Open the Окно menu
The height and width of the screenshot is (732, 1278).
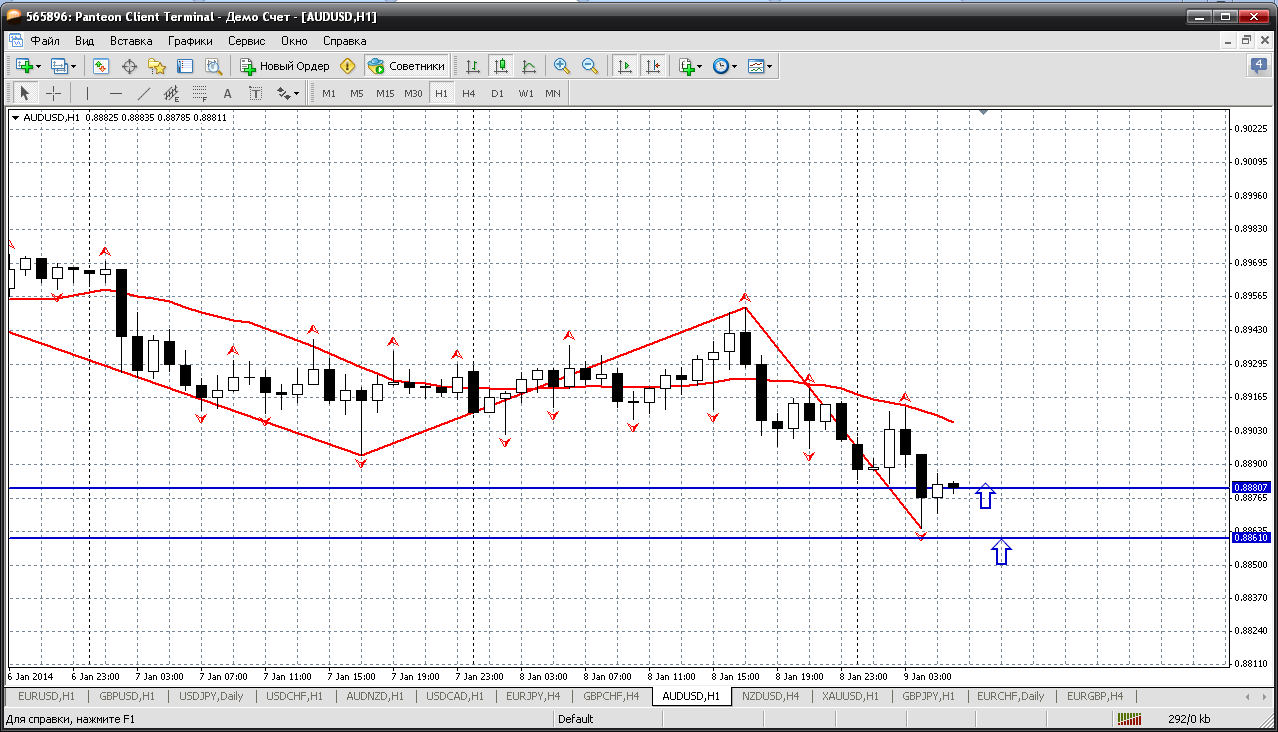(x=294, y=41)
